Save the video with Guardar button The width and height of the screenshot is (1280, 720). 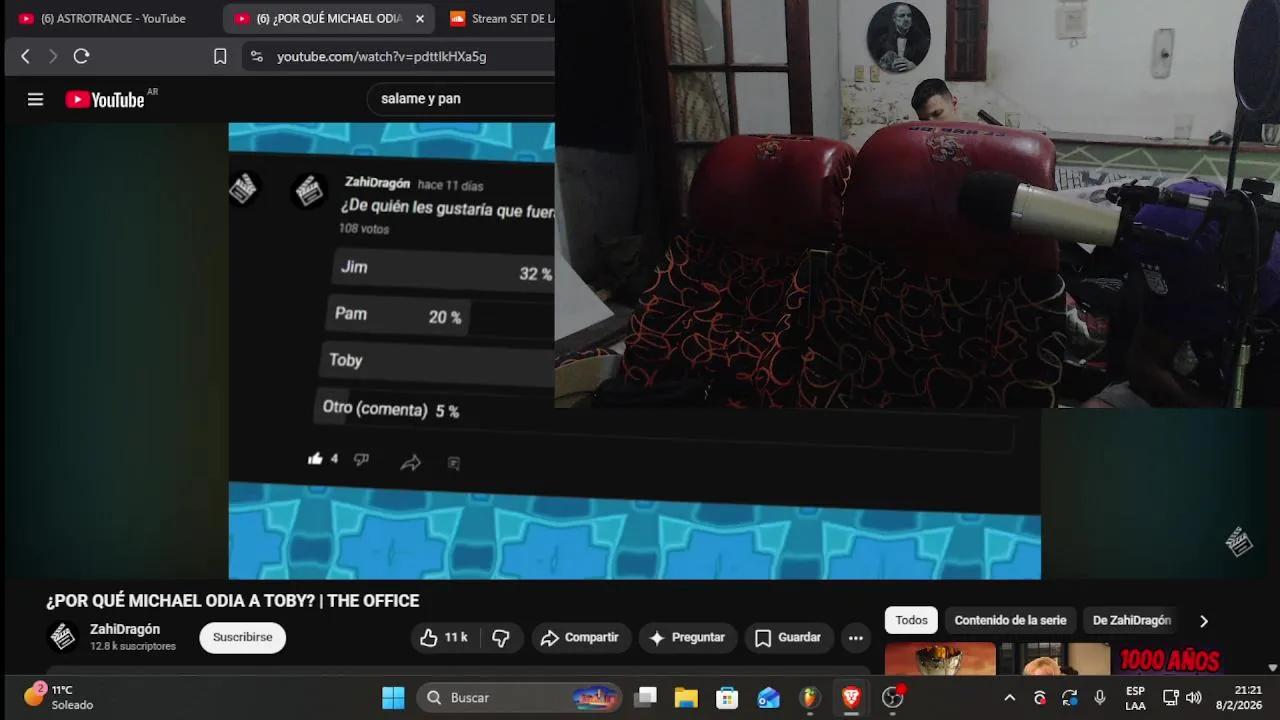(788, 637)
